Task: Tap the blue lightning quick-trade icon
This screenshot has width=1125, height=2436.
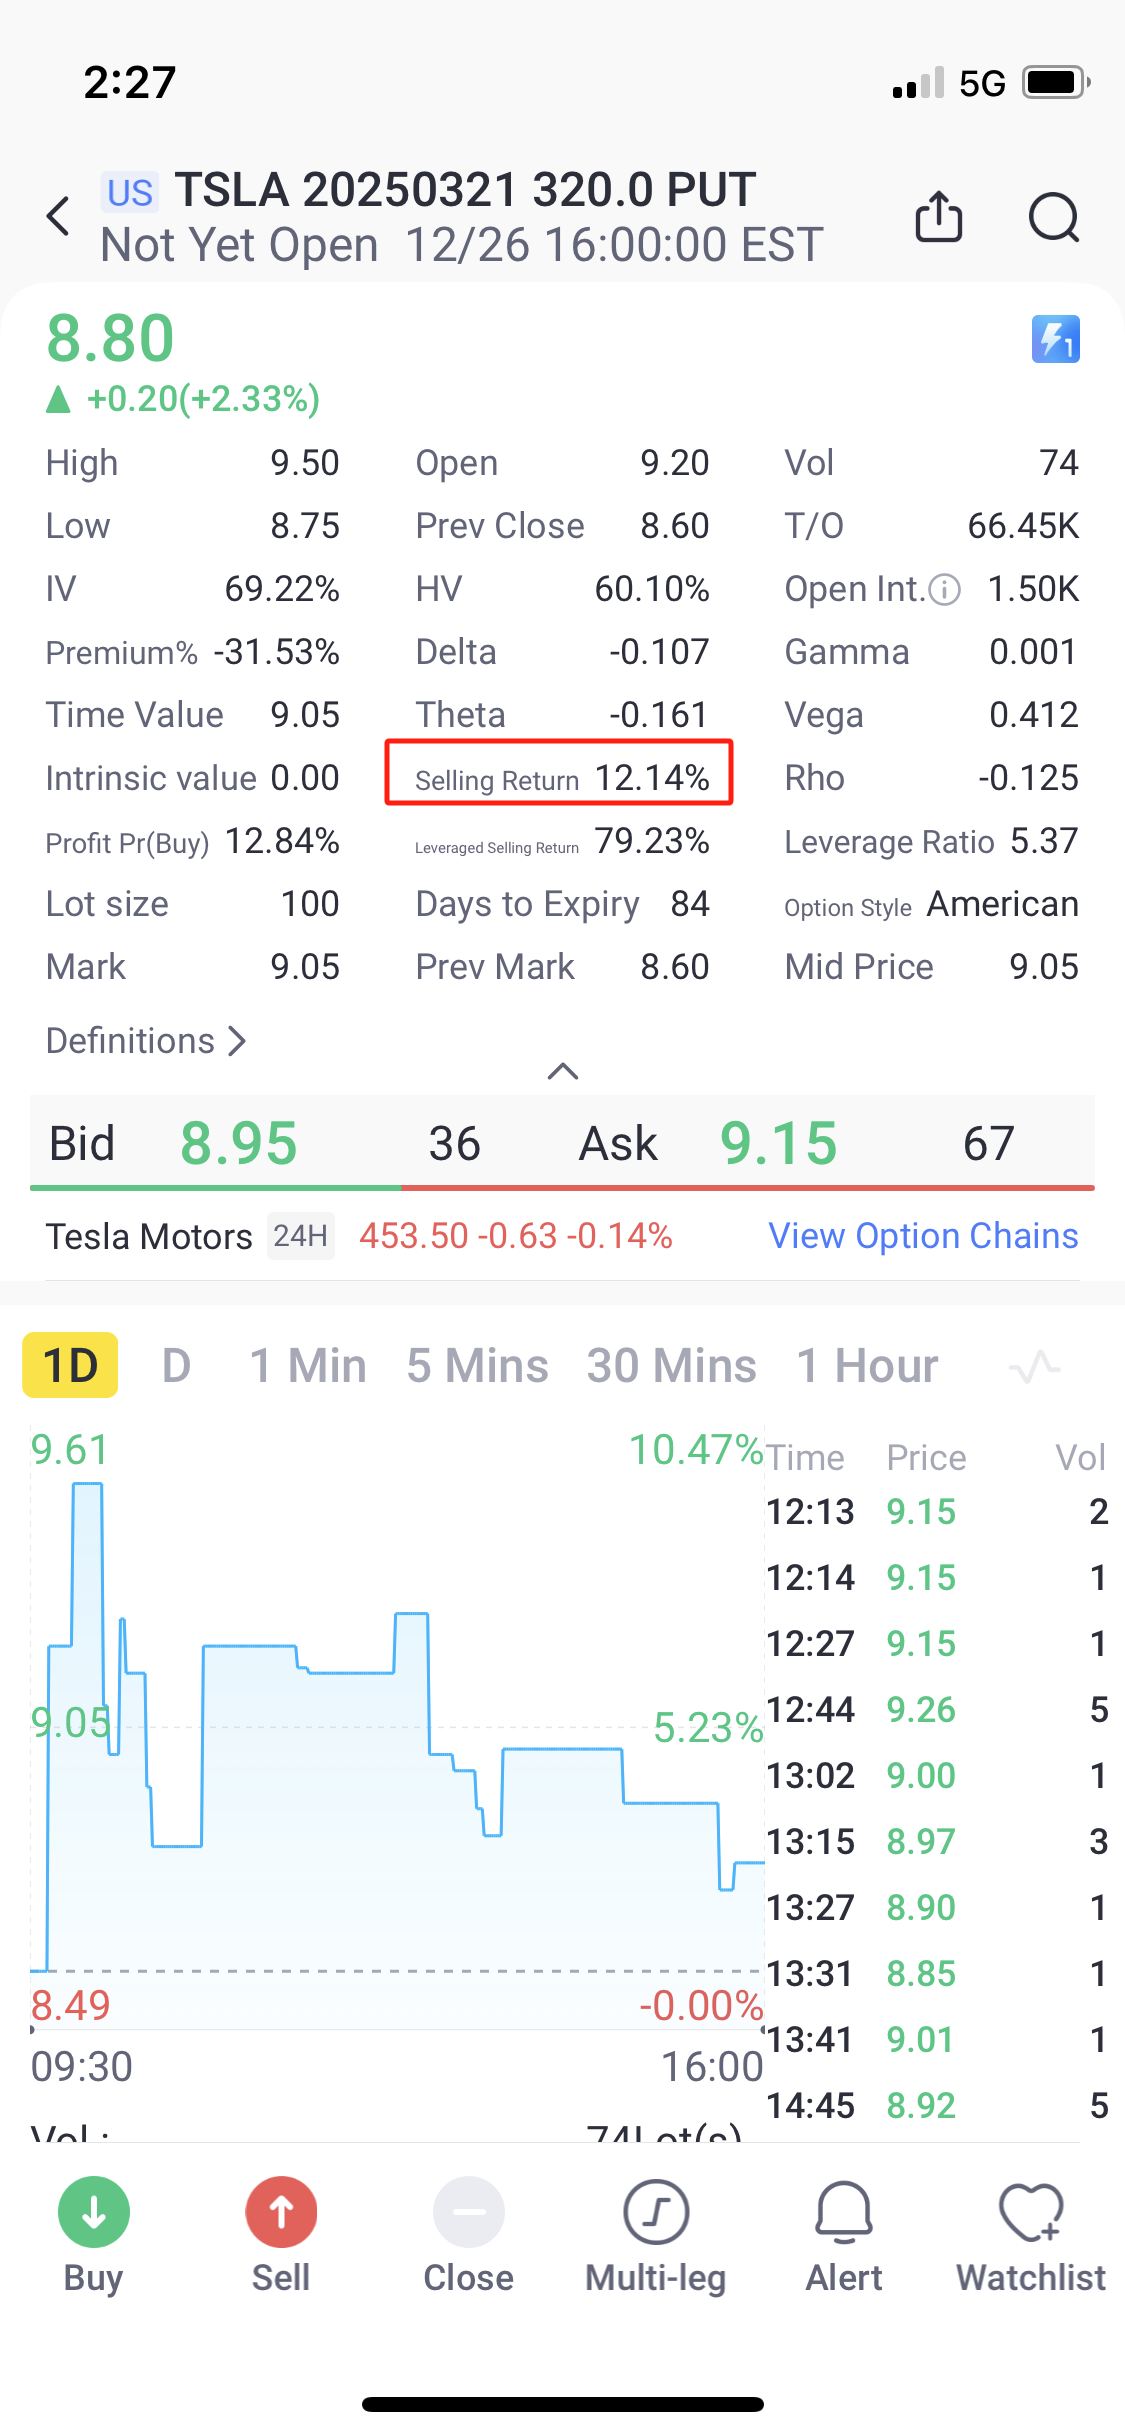Action: [x=1055, y=339]
